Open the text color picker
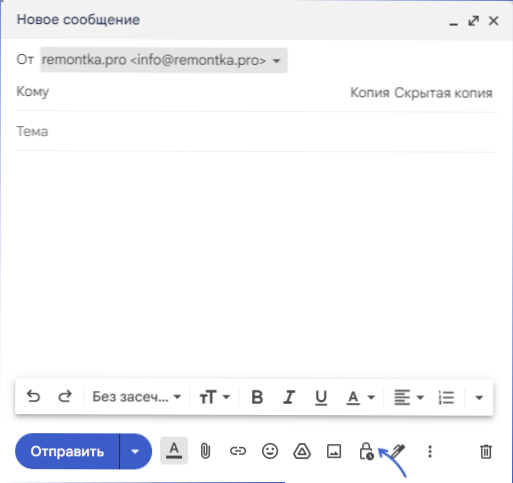 pos(361,397)
